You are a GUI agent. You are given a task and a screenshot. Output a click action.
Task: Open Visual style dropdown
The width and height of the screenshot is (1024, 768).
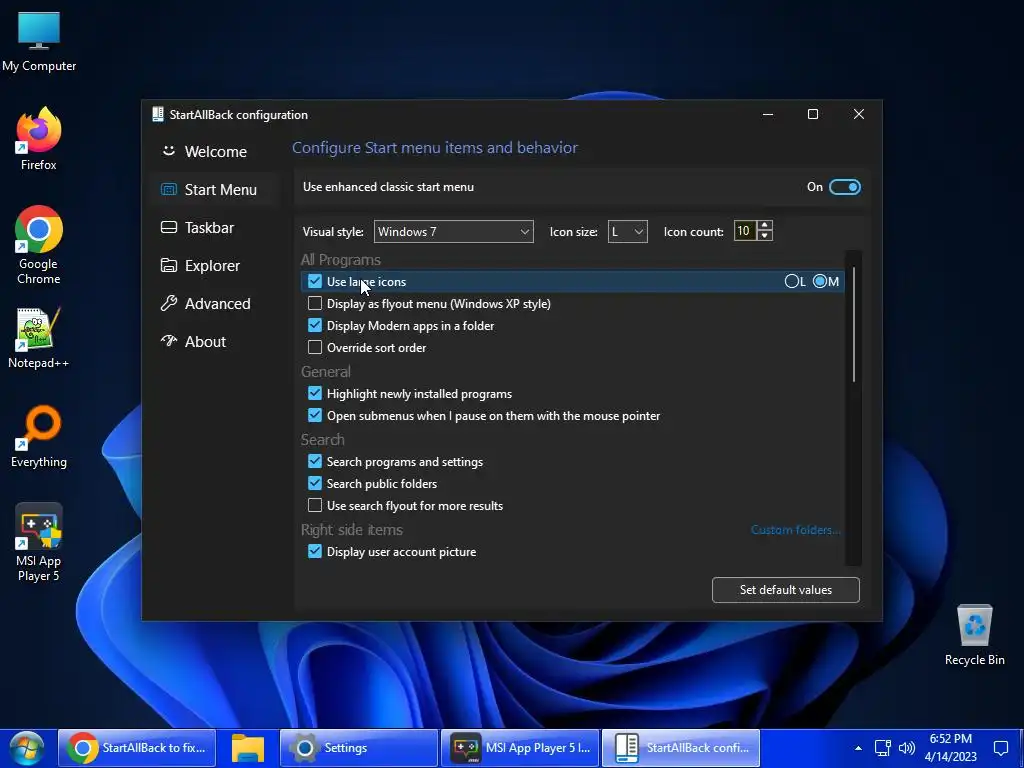click(x=453, y=232)
